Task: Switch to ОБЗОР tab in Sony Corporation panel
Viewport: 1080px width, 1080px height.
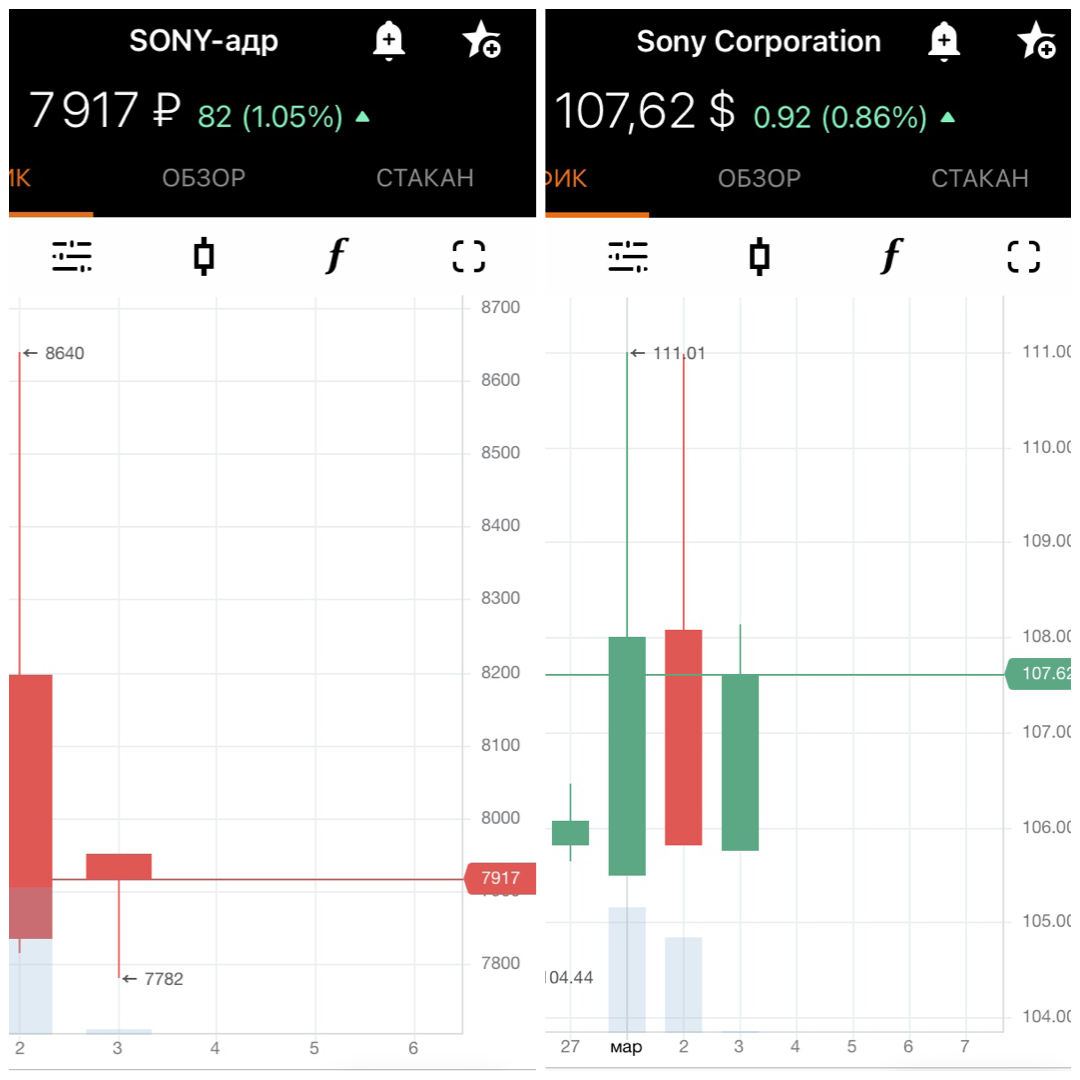Action: [759, 179]
